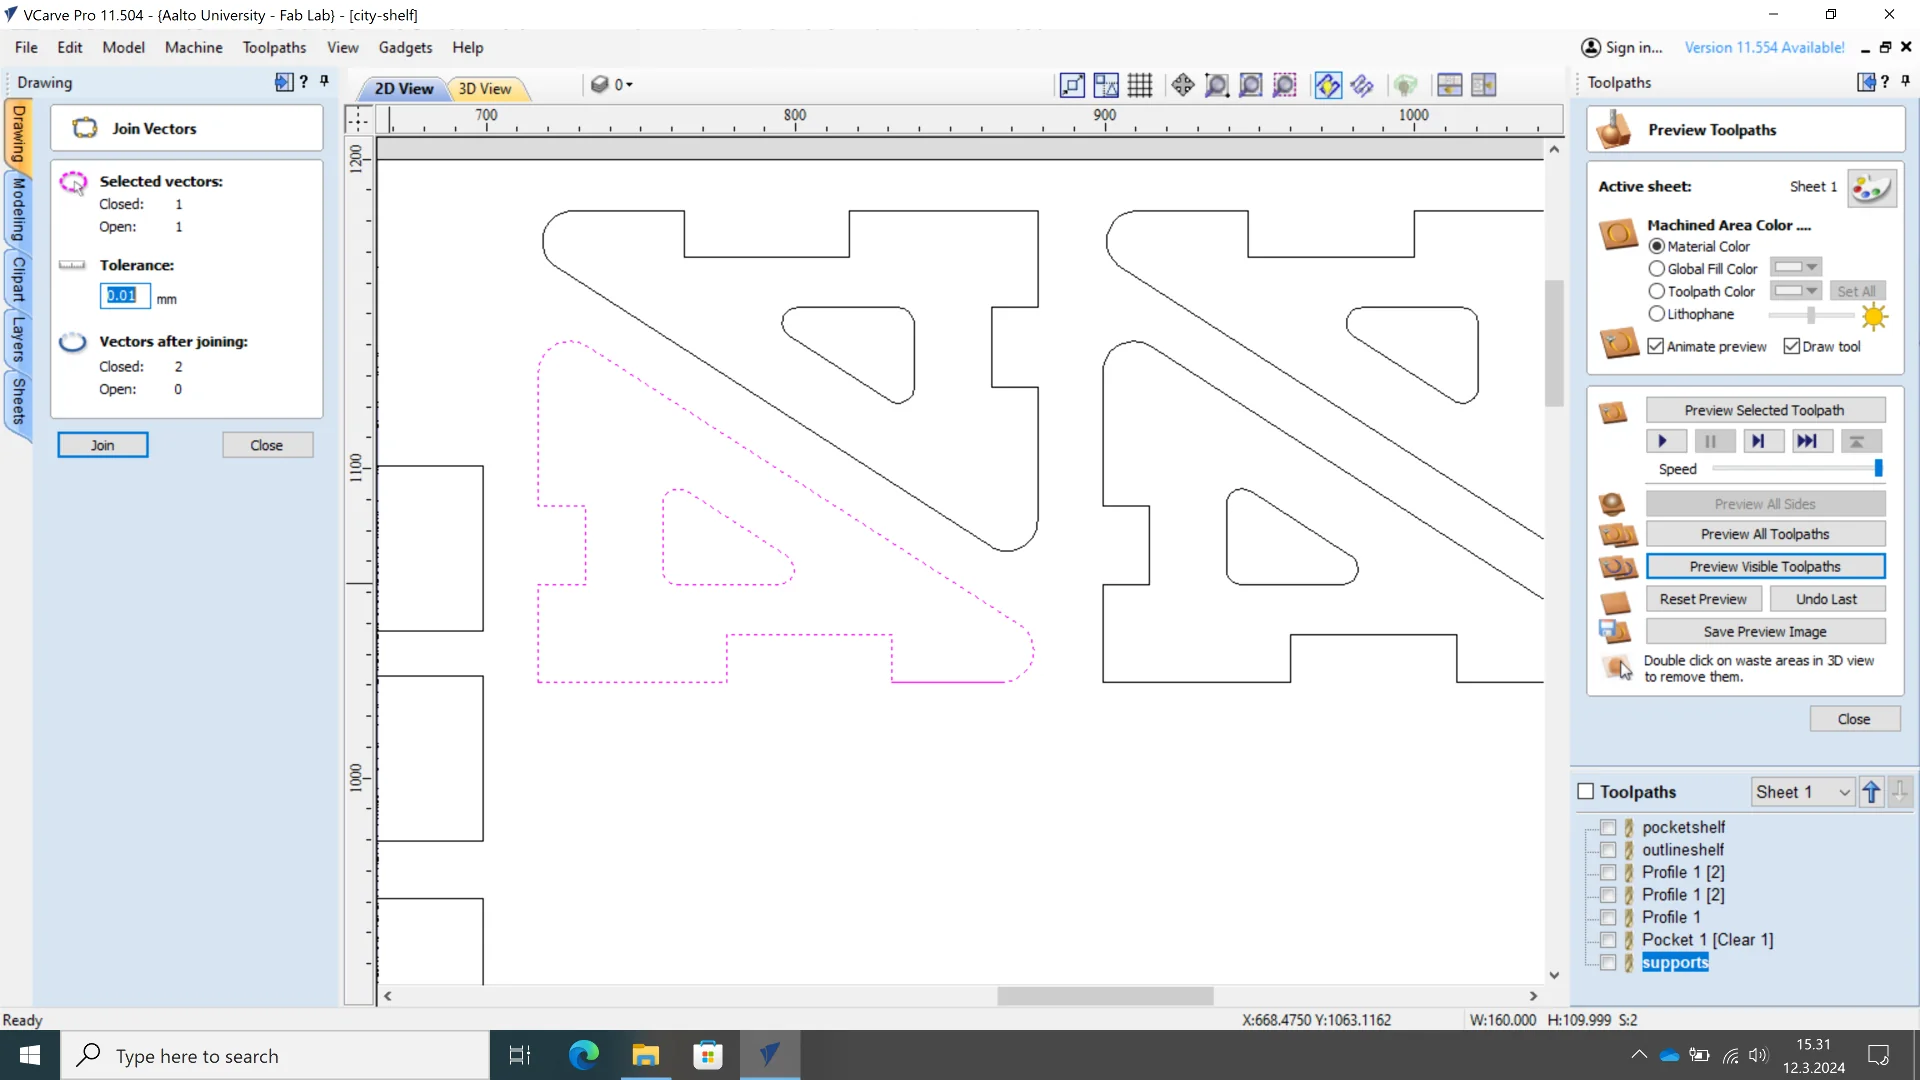The height and width of the screenshot is (1080, 1920).
Task: Select the Global Fill Color radio button
Action: coord(1657,269)
